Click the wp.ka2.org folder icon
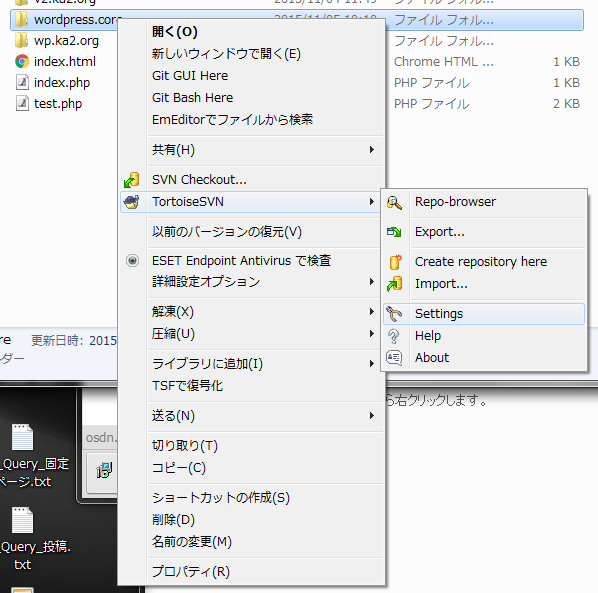The width and height of the screenshot is (598, 593). pyautogui.click(x=21, y=40)
